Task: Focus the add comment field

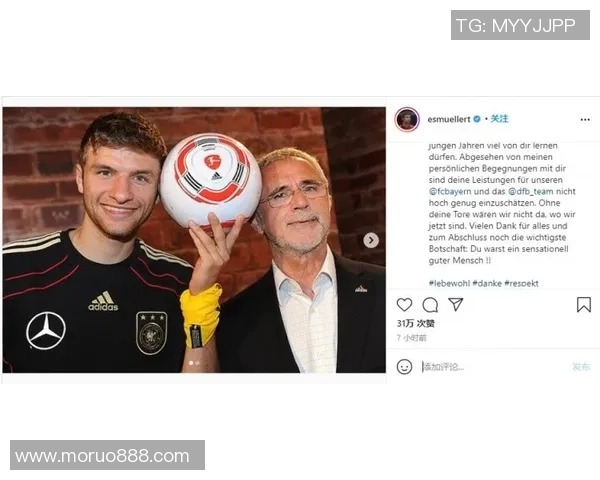Action: [x=494, y=367]
